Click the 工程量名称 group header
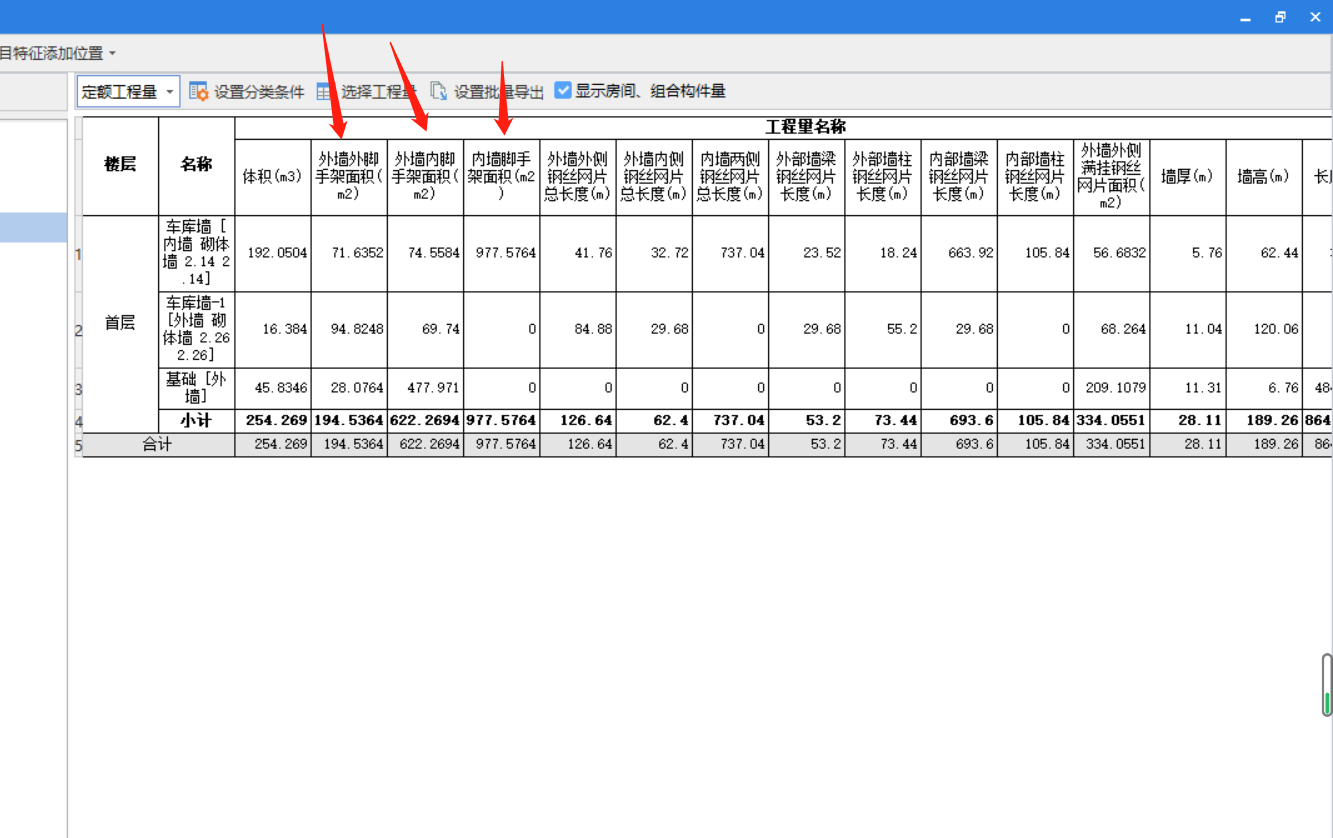Viewport: 1333px width, 838px height. pyautogui.click(x=806, y=128)
